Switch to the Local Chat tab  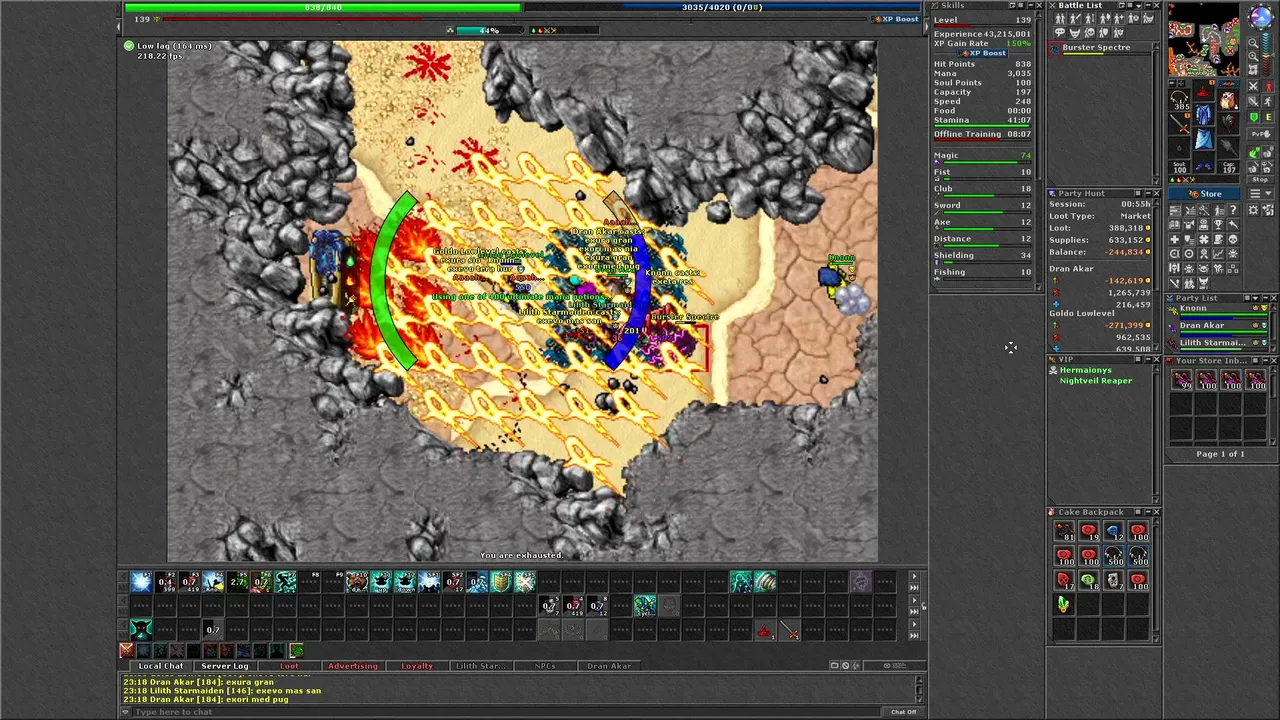[x=161, y=666]
